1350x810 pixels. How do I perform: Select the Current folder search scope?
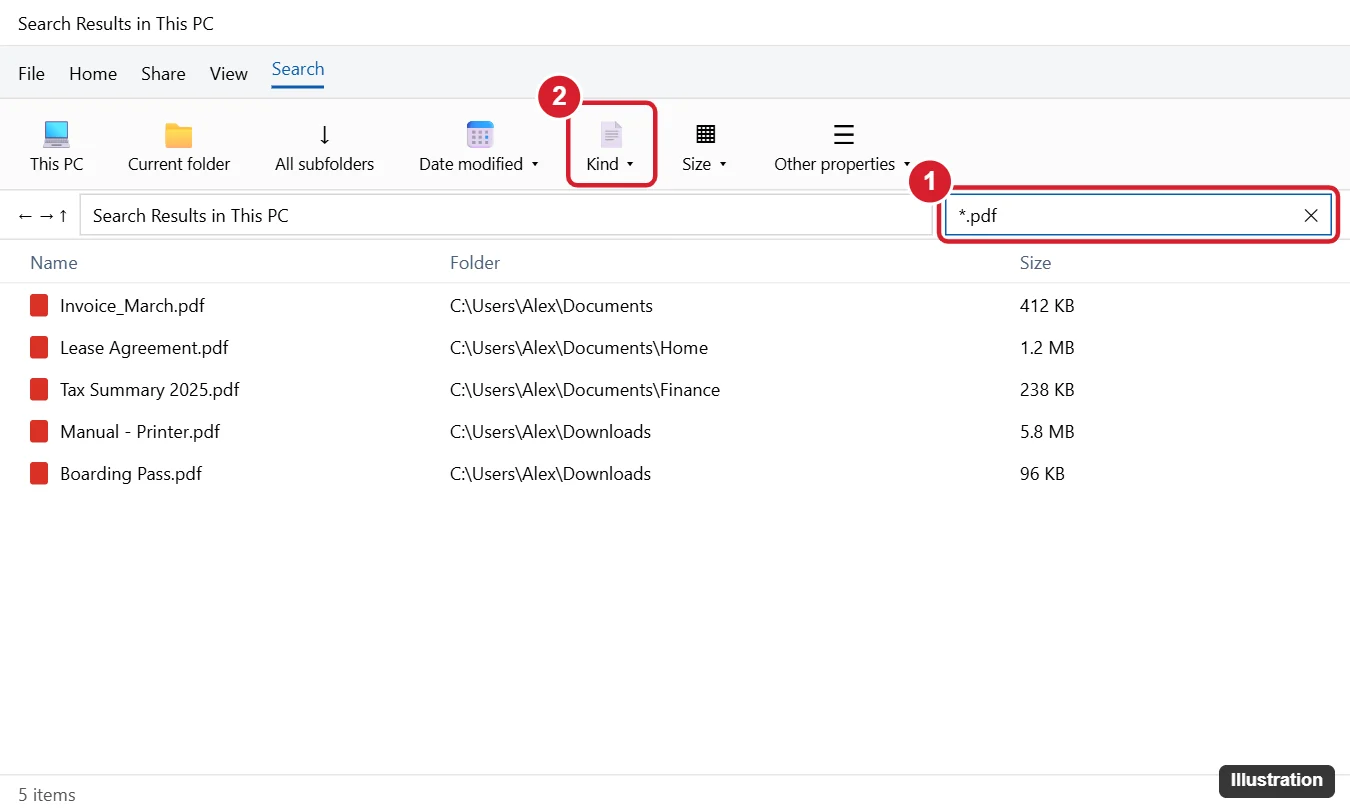coord(179,146)
